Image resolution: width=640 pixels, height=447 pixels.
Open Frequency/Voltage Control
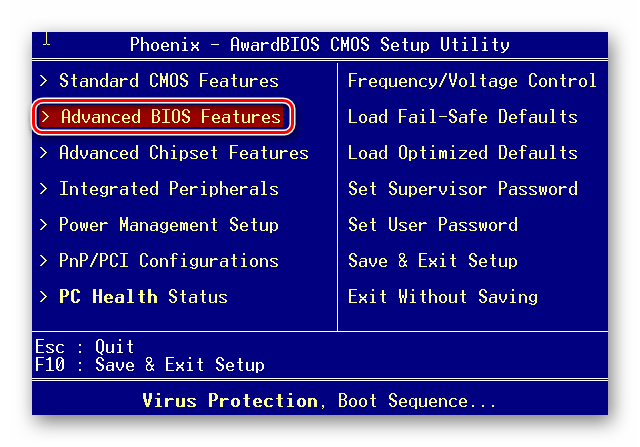pos(472,81)
